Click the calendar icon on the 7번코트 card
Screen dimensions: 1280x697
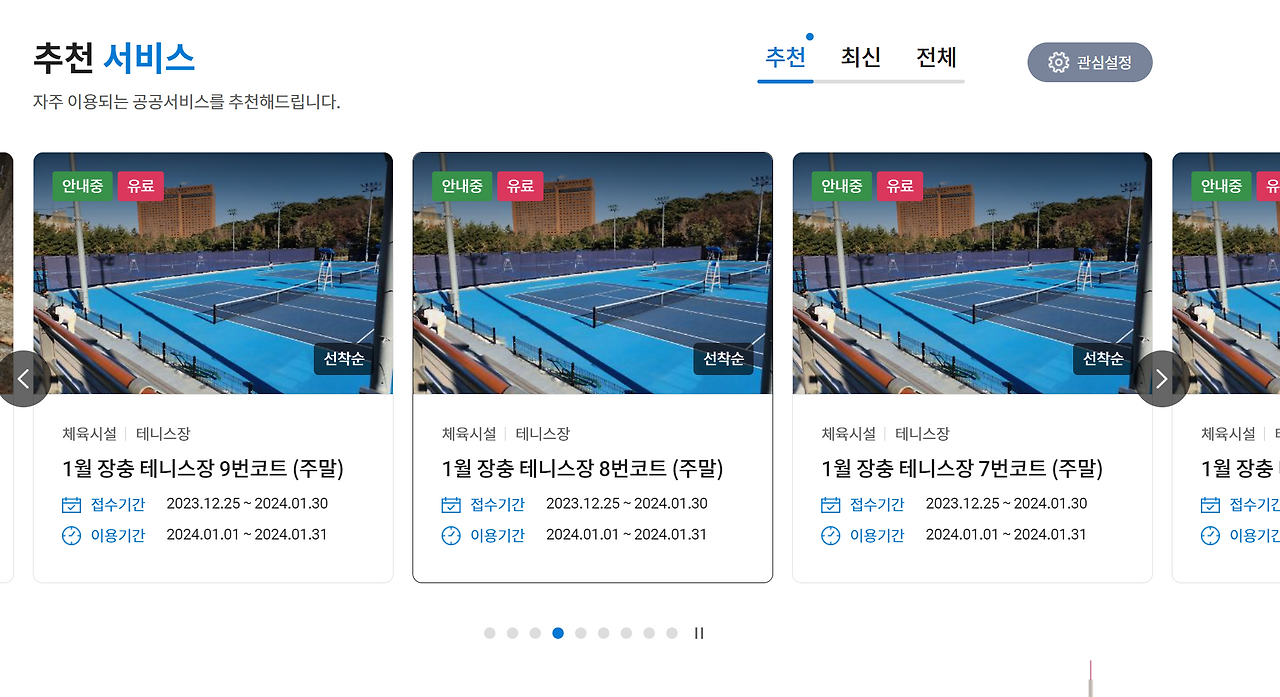click(x=830, y=505)
